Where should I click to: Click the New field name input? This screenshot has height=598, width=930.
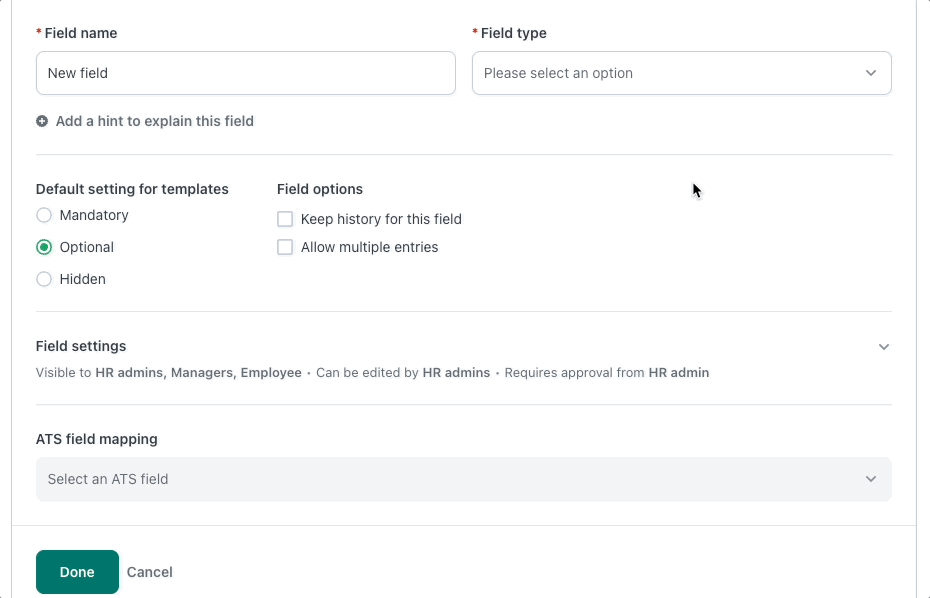(x=245, y=72)
